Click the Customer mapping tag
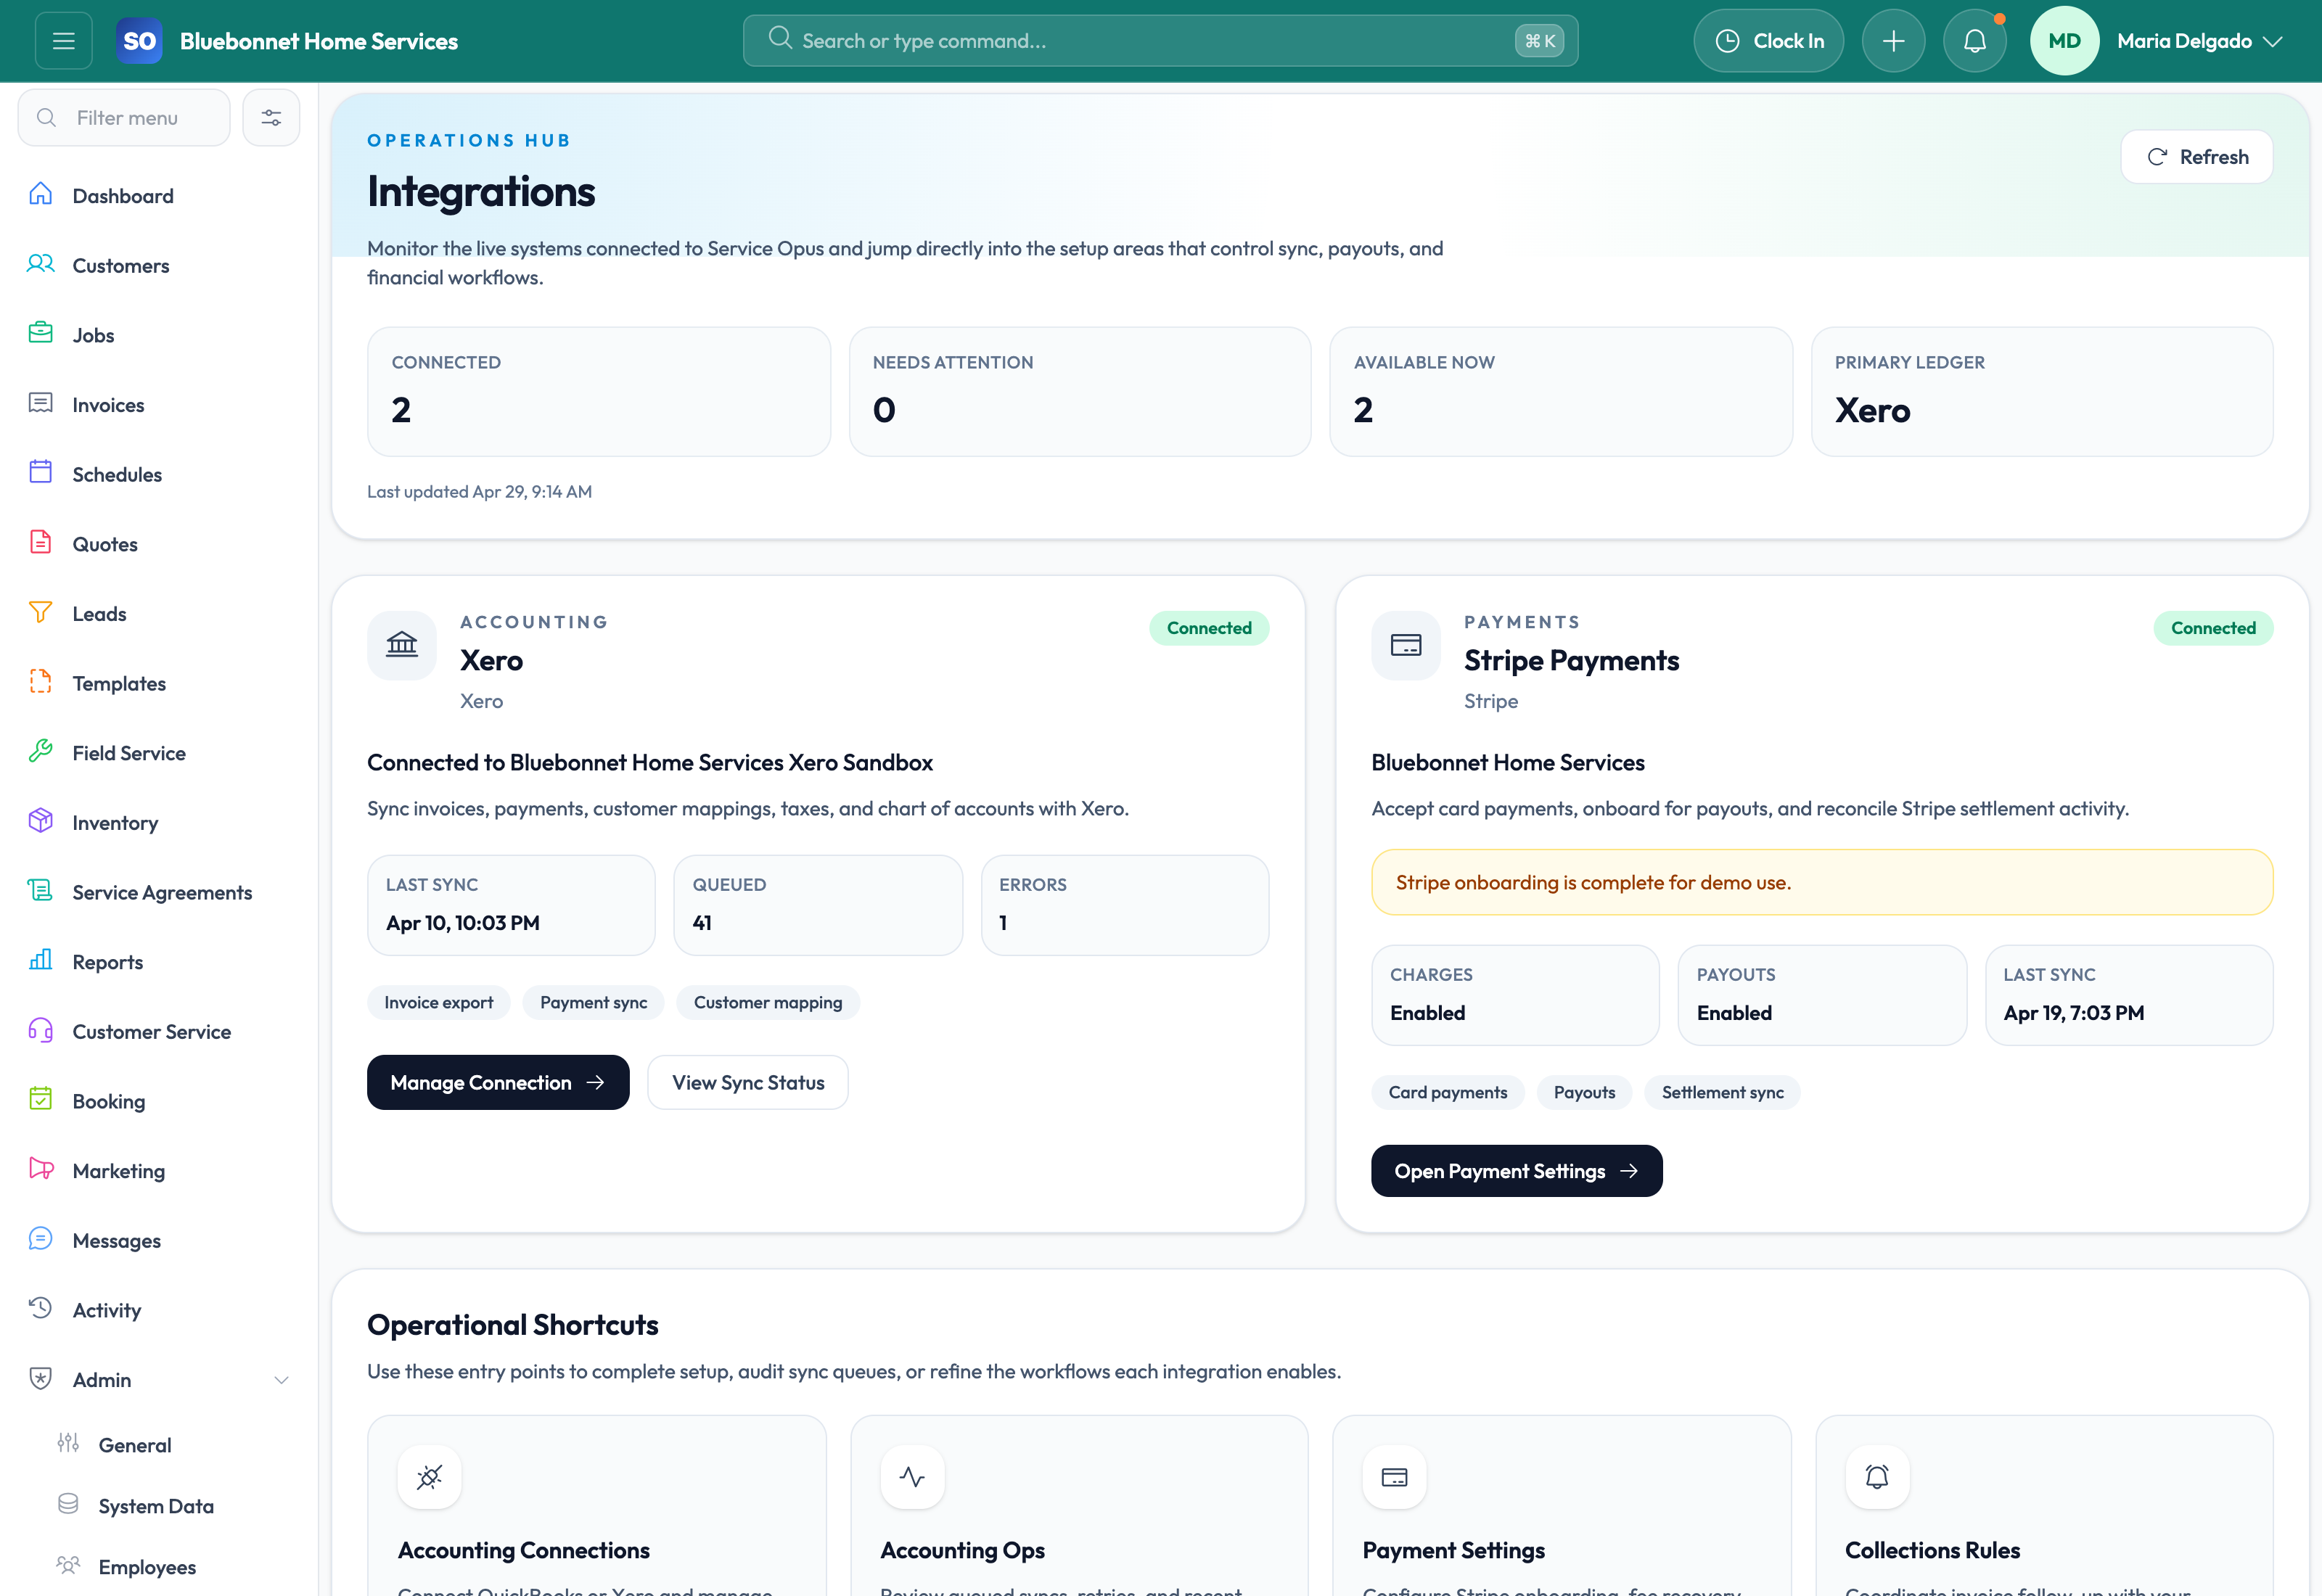This screenshot has width=2322, height=1596. point(767,1003)
